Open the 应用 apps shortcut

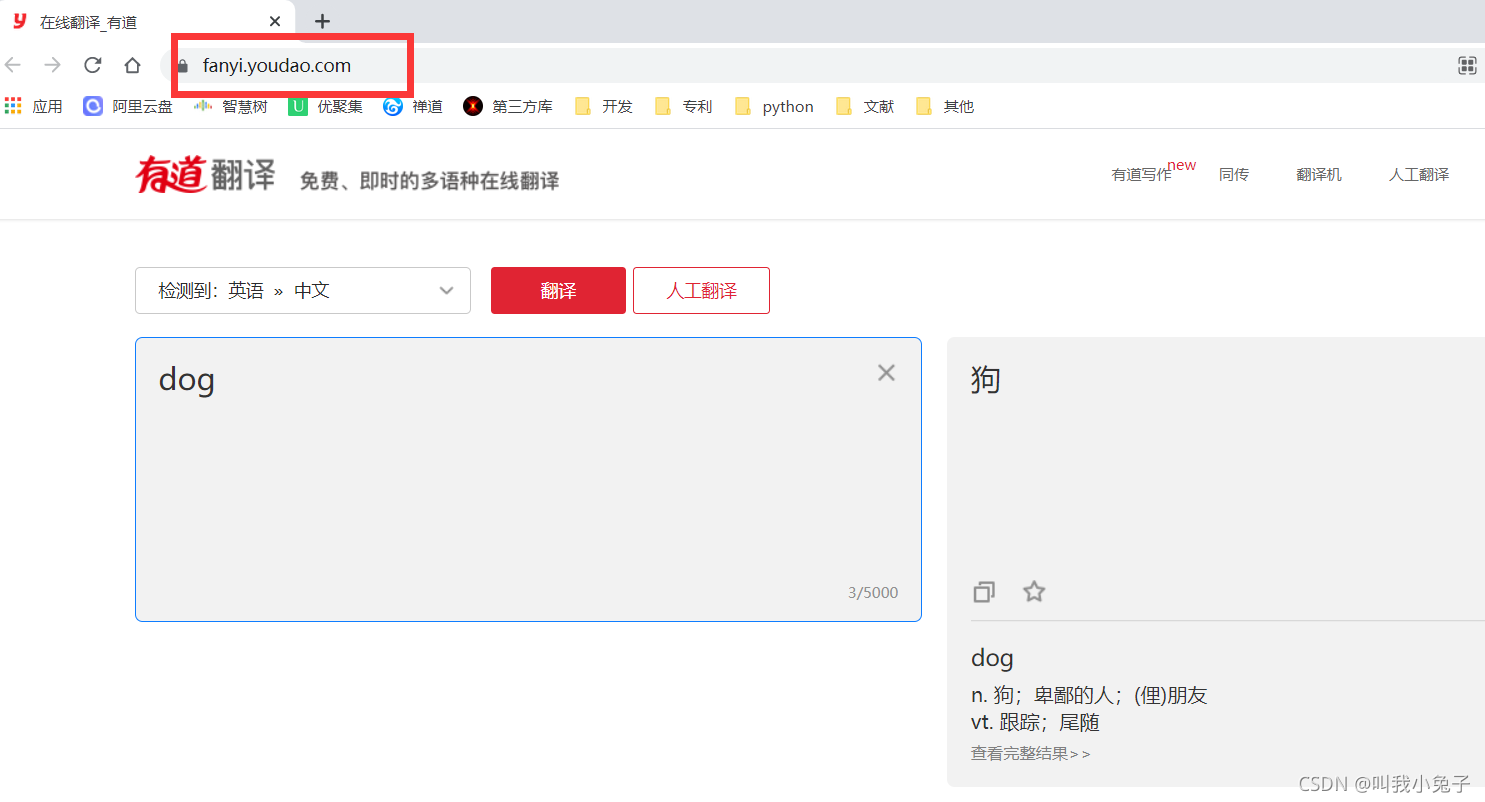coord(34,106)
